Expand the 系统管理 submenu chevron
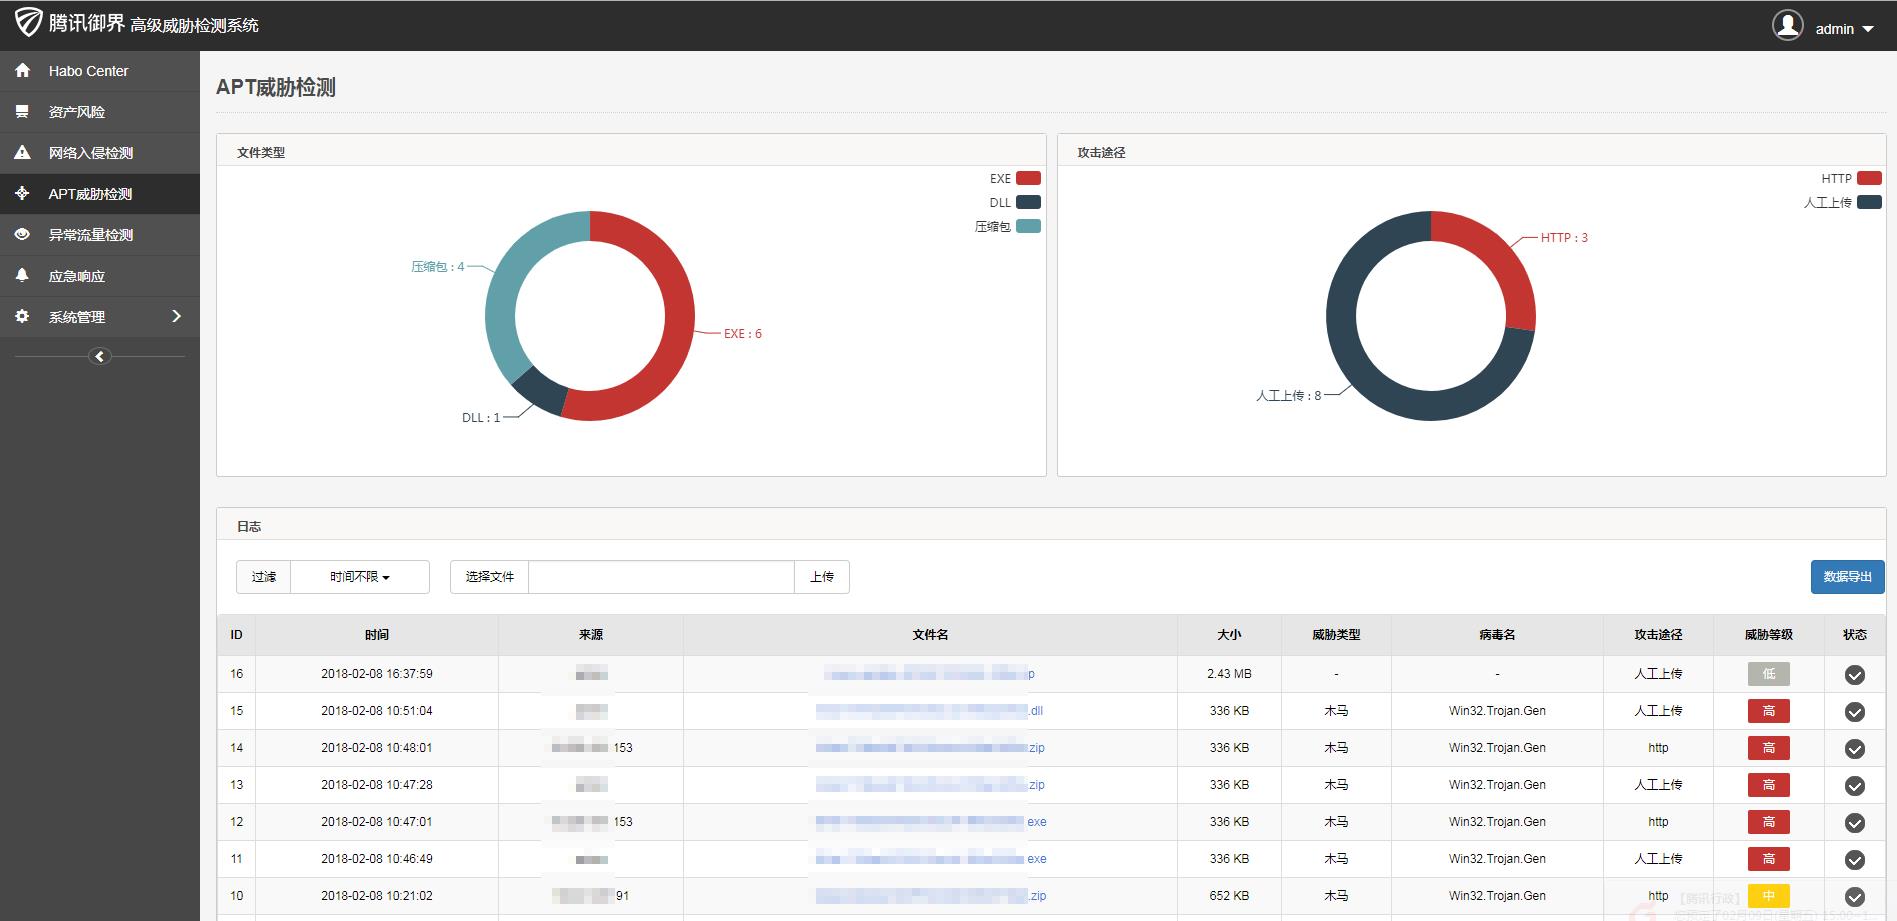This screenshot has height=921, width=1897. point(177,316)
